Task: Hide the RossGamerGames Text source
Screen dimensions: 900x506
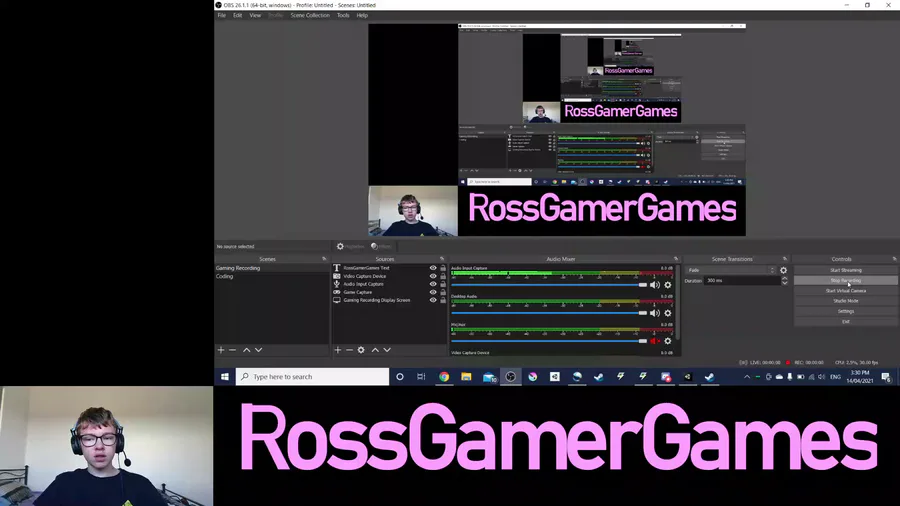Action: tap(433, 268)
